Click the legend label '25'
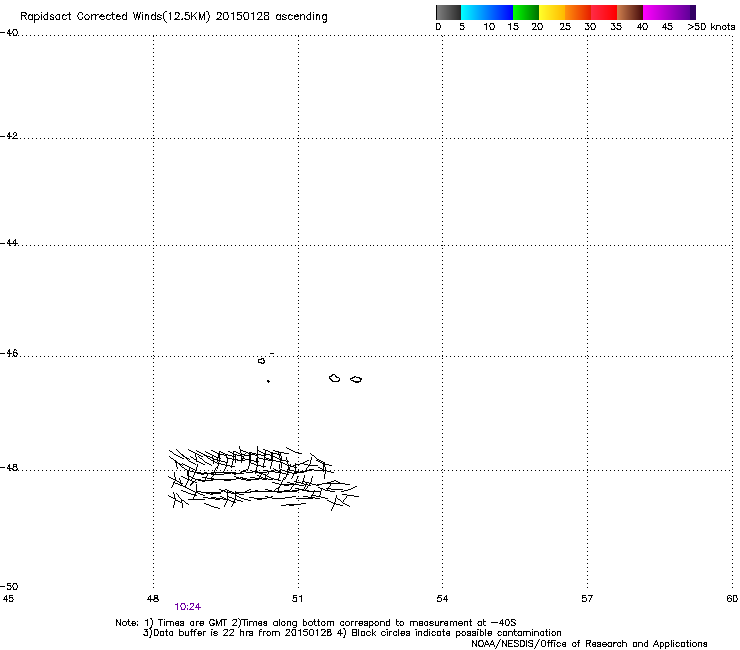740x650 pixels. (x=564, y=27)
